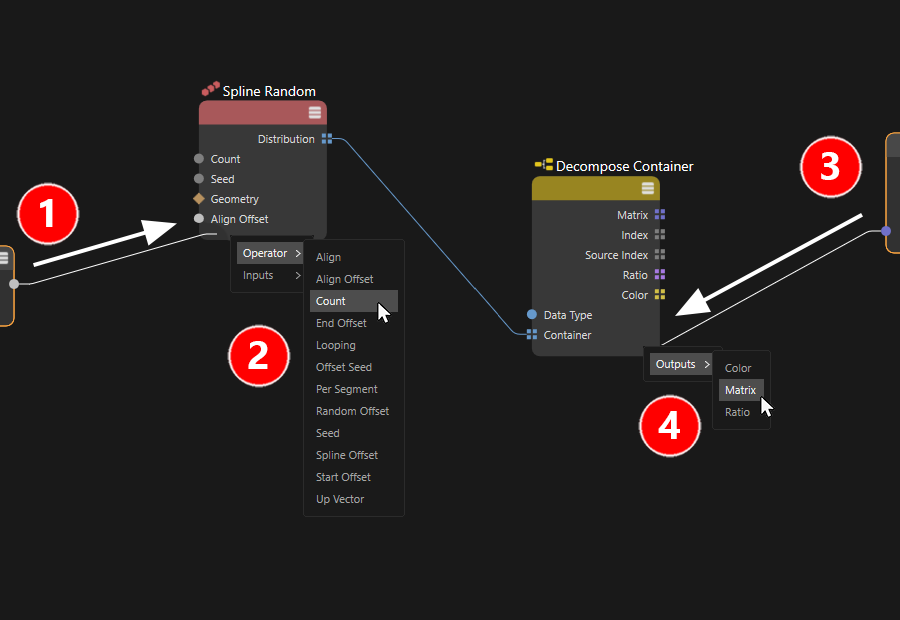The height and width of the screenshot is (620, 900).
Task: Select Color from the Outputs submenu
Action: tap(741, 368)
